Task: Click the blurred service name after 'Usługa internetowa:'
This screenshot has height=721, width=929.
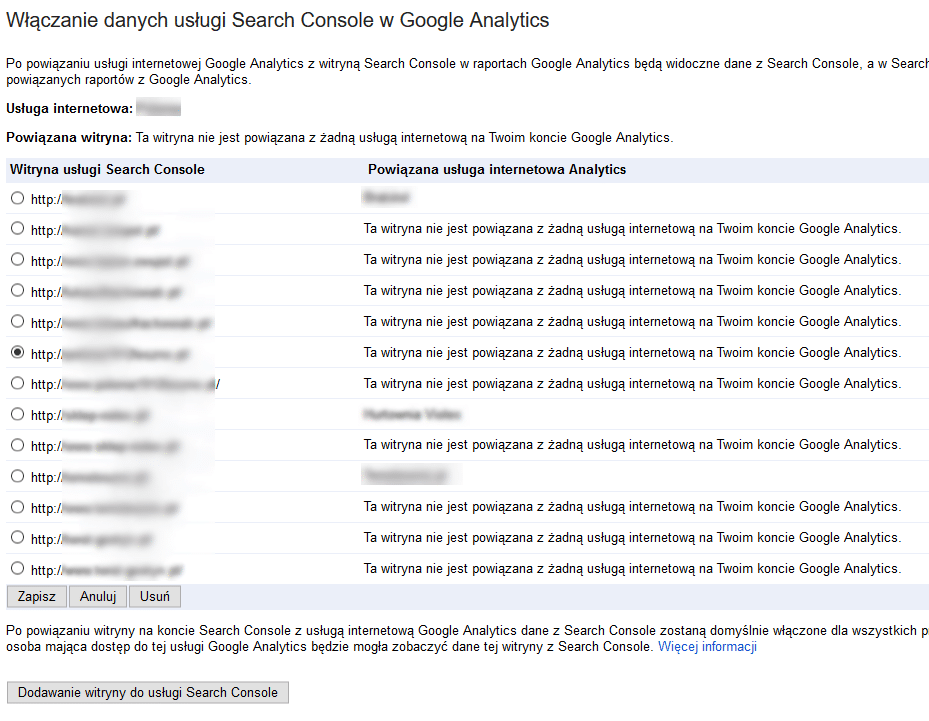Action: (x=158, y=108)
